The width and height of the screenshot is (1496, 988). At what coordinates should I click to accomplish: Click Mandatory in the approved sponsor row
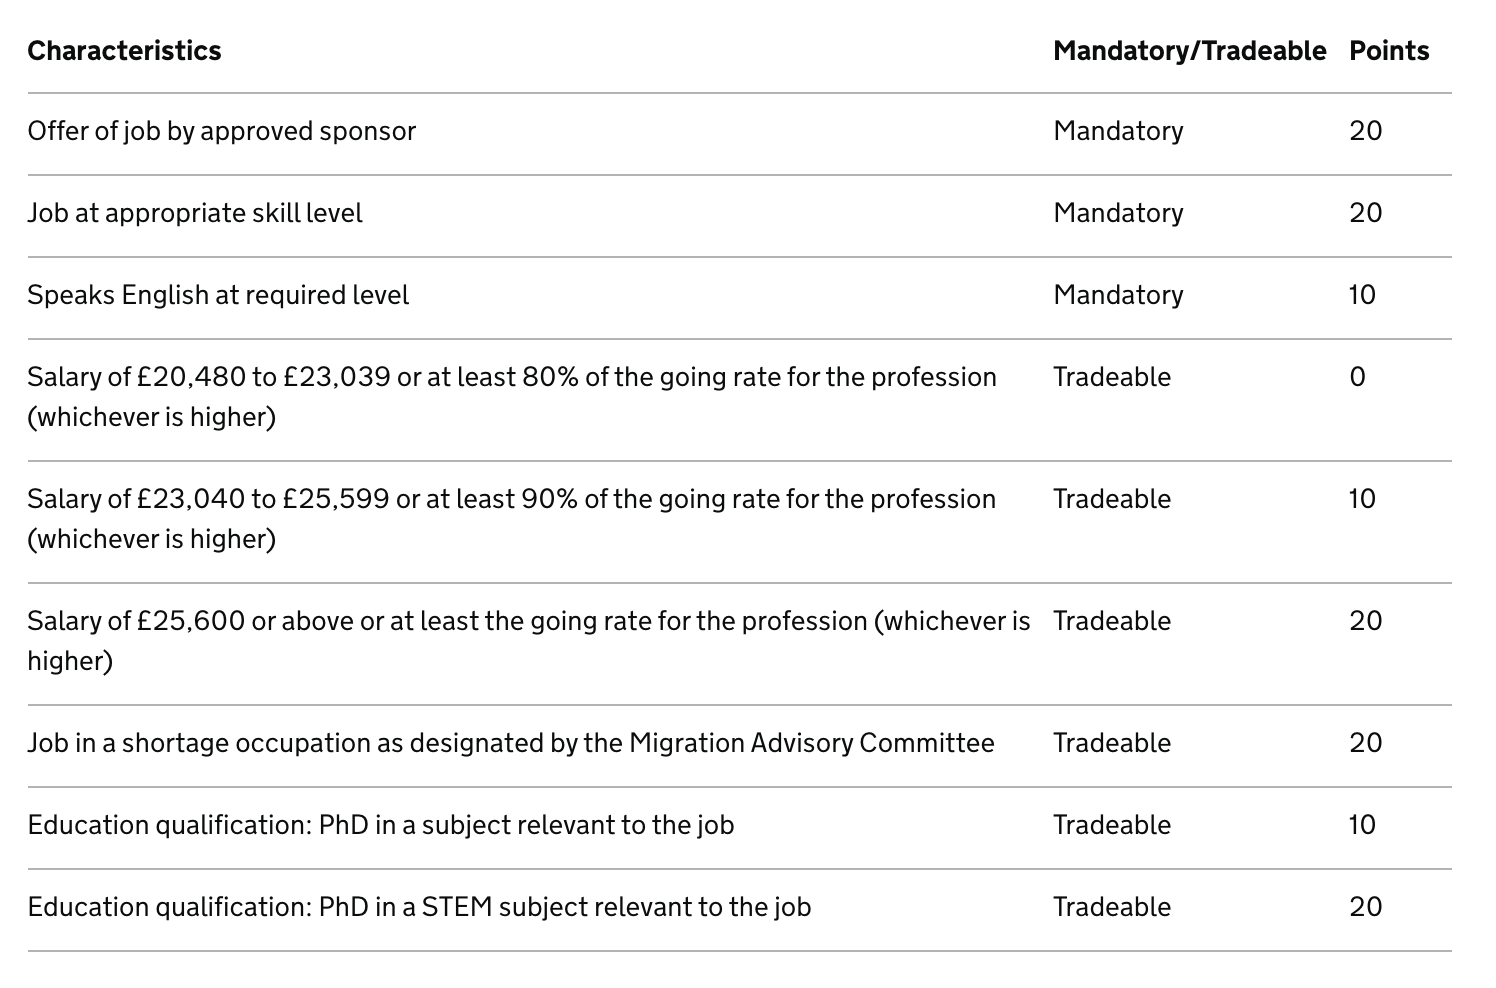(x=1118, y=131)
